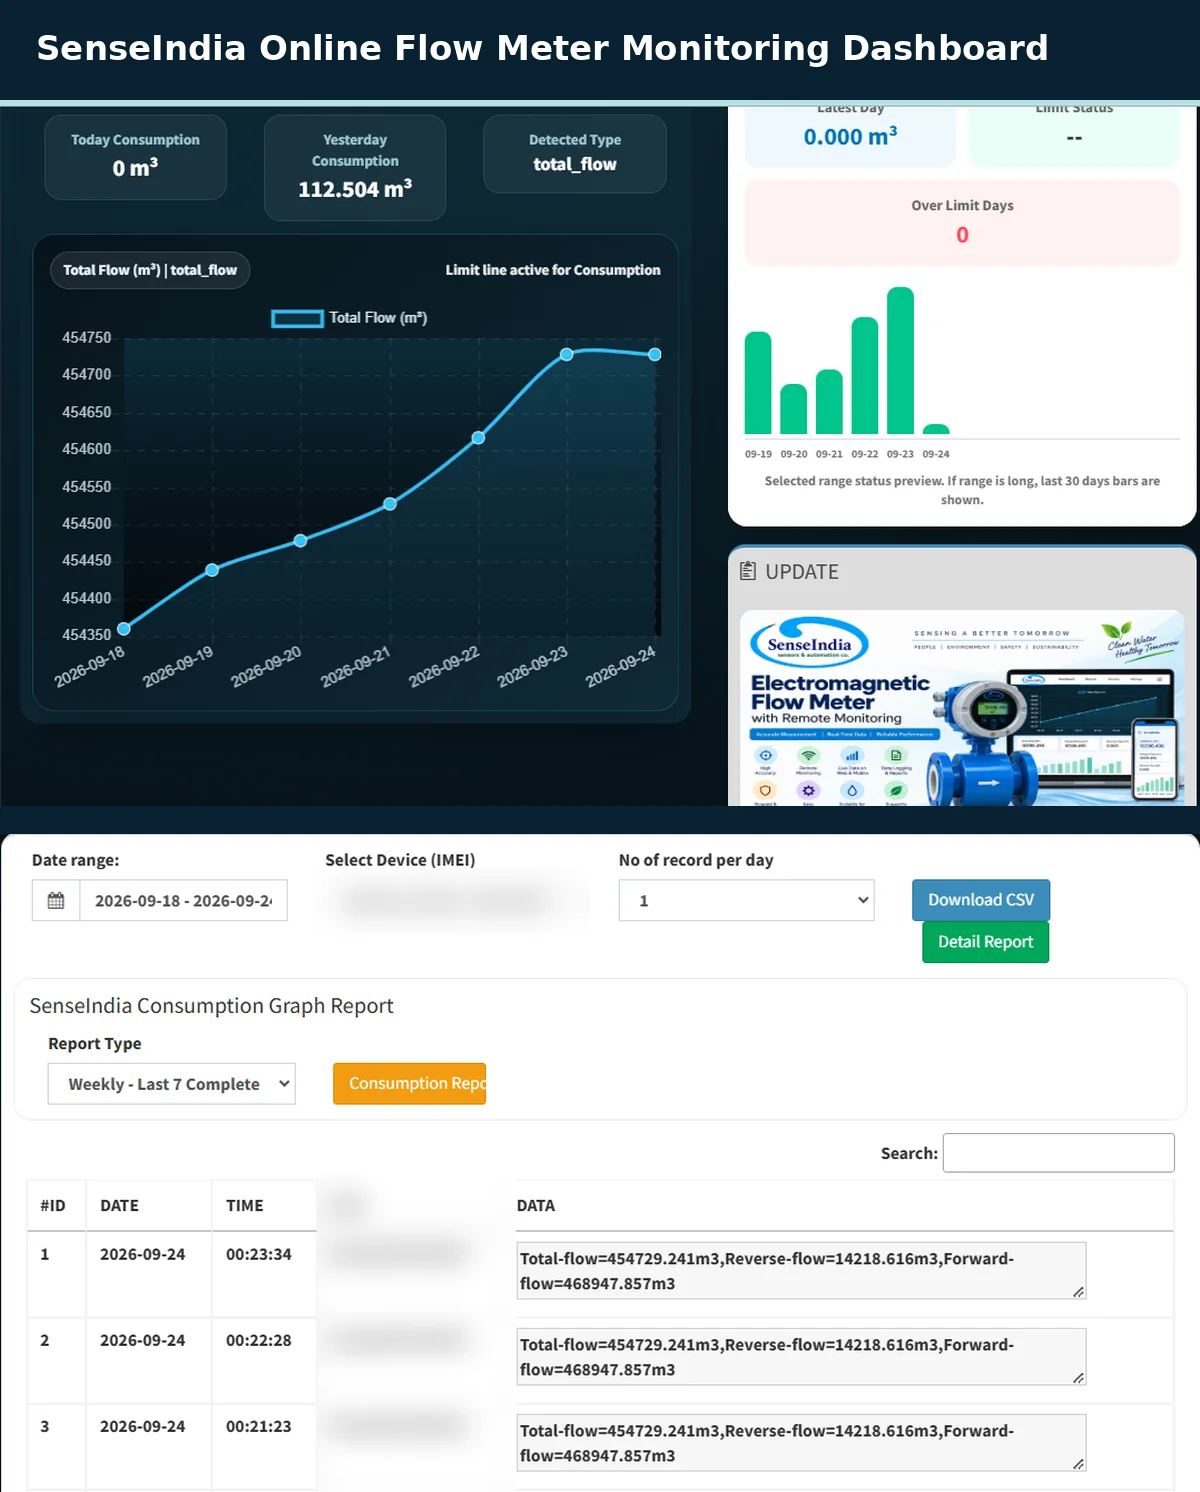Click the data textarea in row 1
The width and height of the screenshot is (1200, 1492).
click(801, 1271)
